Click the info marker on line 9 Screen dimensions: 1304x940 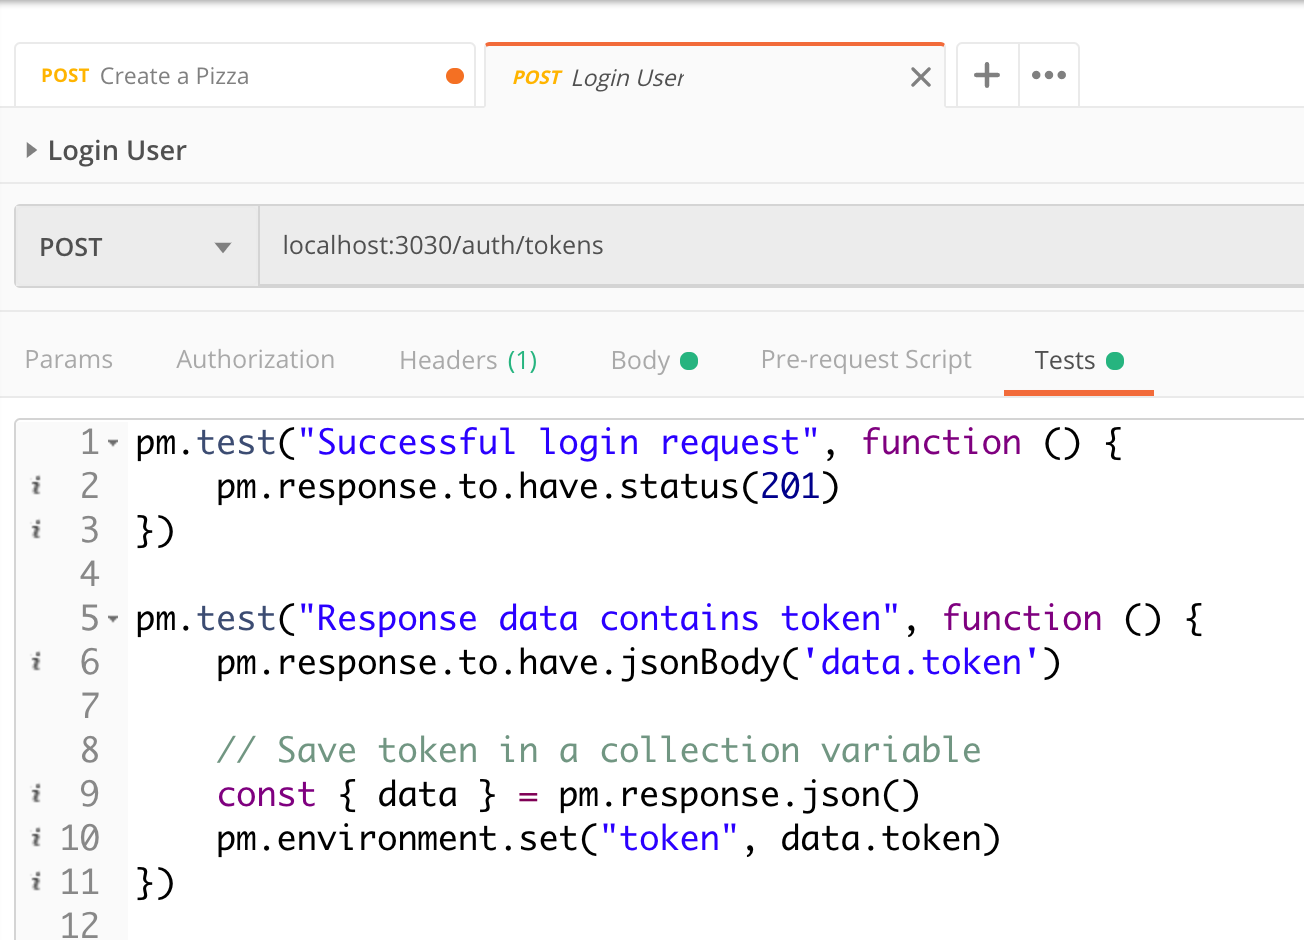click(37, 794)
